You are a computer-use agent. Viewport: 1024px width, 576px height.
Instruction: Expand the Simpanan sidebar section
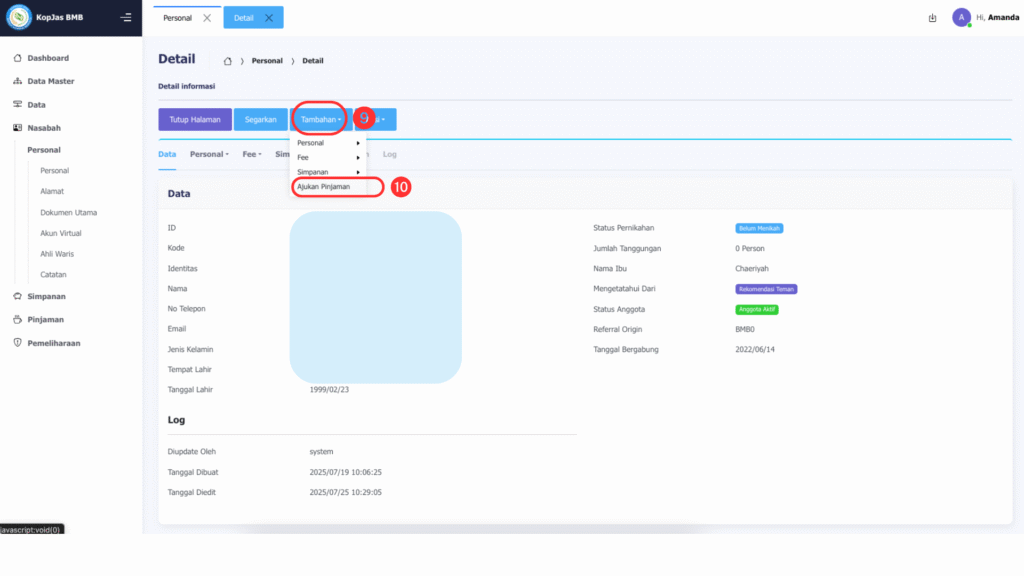point(46,296)
